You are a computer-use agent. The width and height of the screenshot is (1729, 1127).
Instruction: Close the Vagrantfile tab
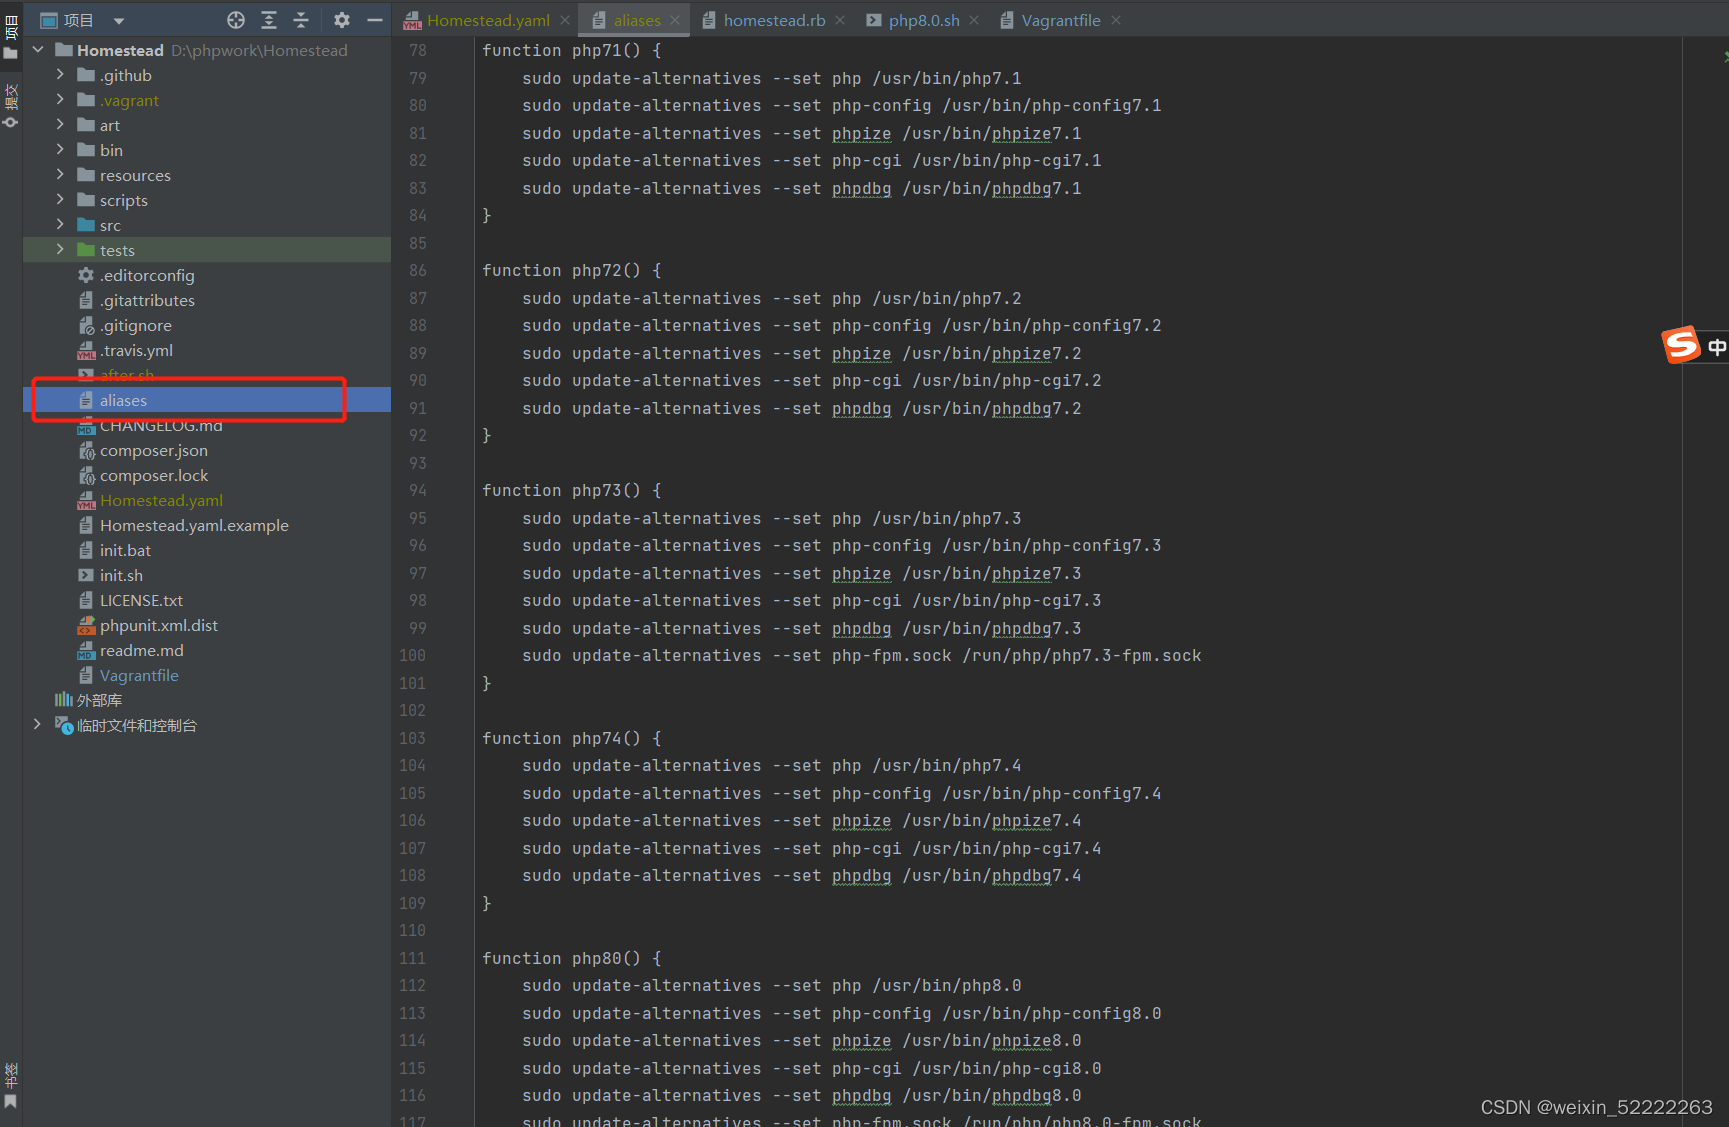click(1117, 19)
